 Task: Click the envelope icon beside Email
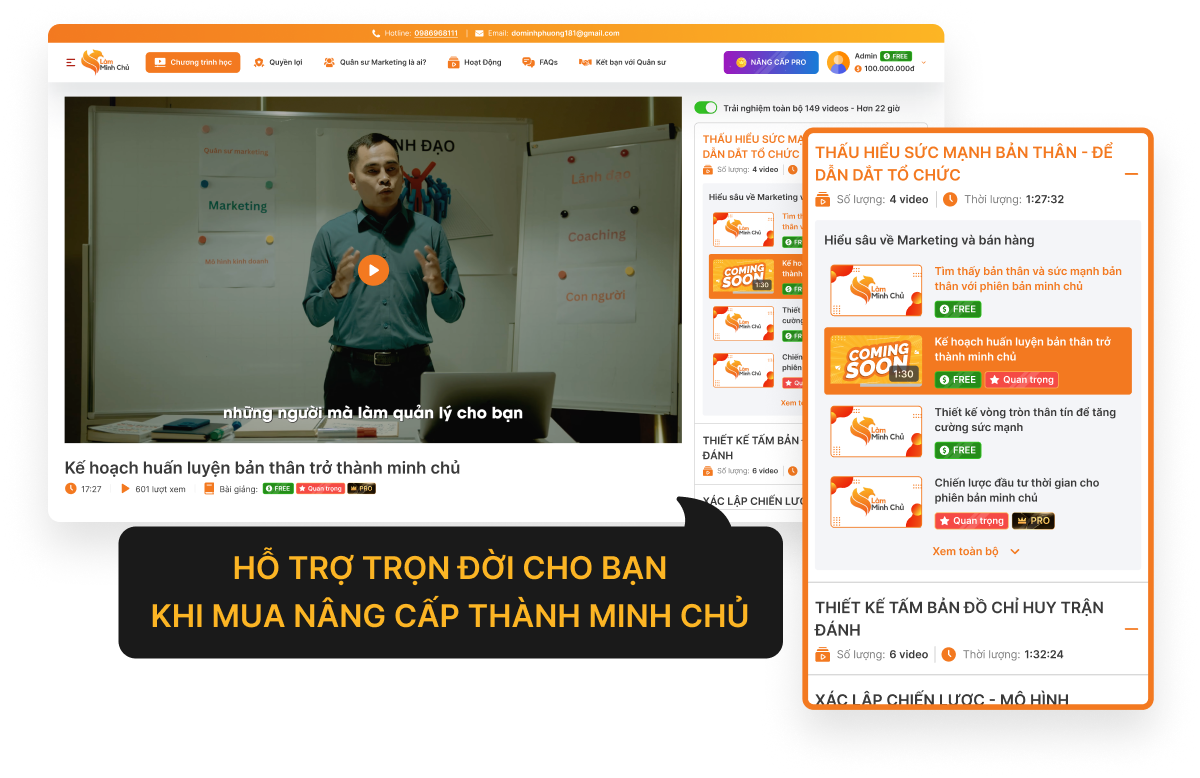tap(479, 33)
